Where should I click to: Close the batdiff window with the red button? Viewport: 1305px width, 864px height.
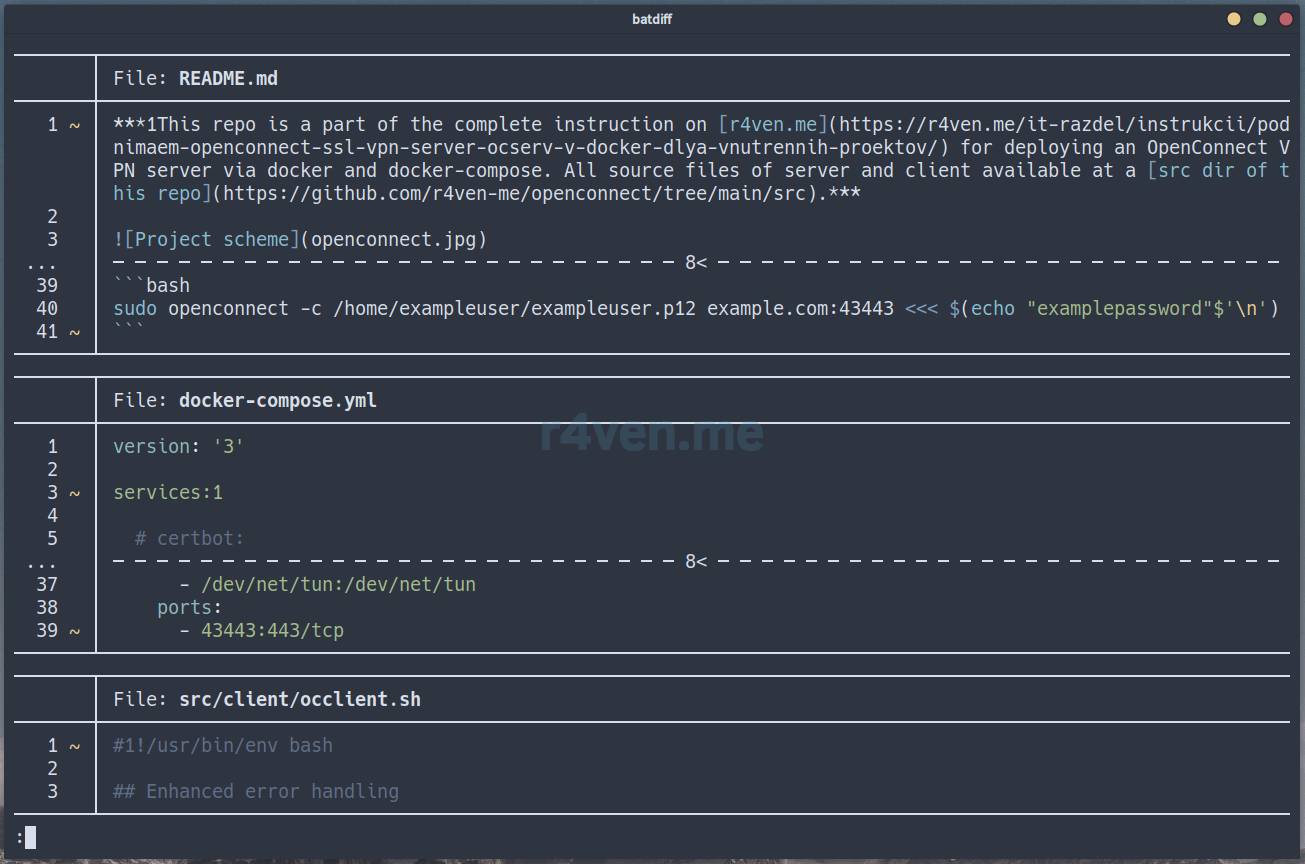pyautogui.click(x=1286, y=19)
